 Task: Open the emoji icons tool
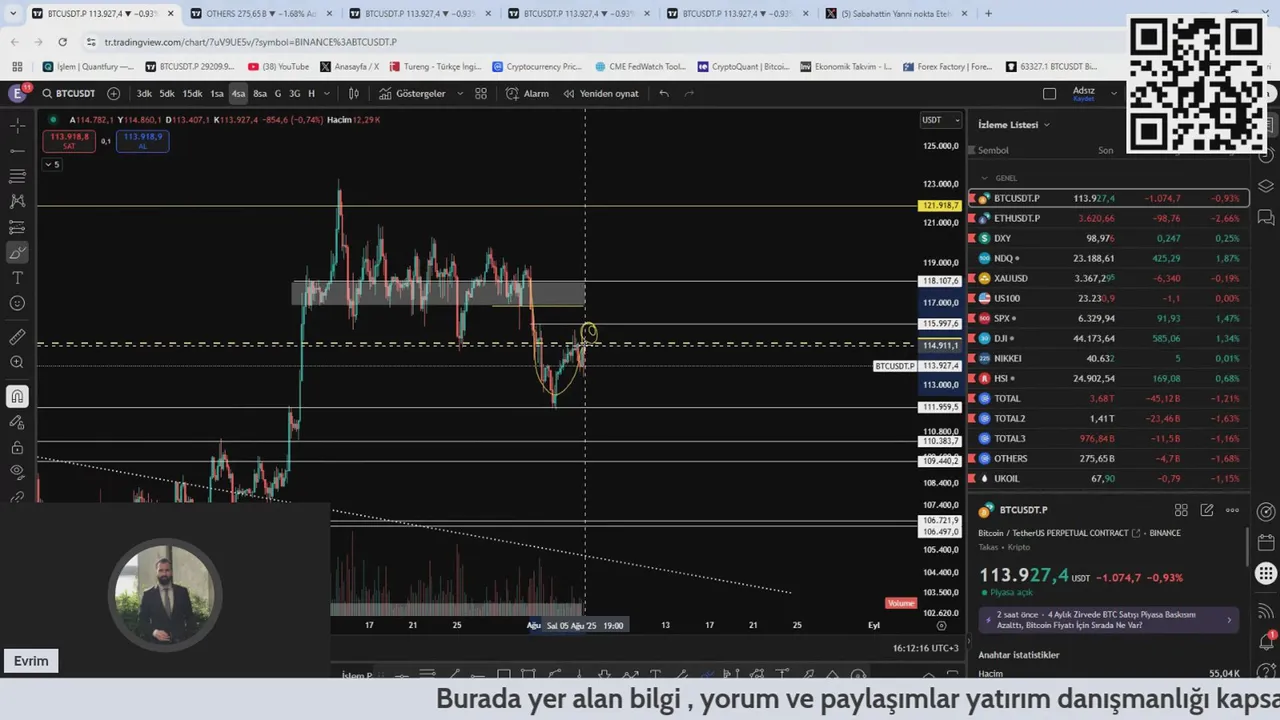point(17,303)
